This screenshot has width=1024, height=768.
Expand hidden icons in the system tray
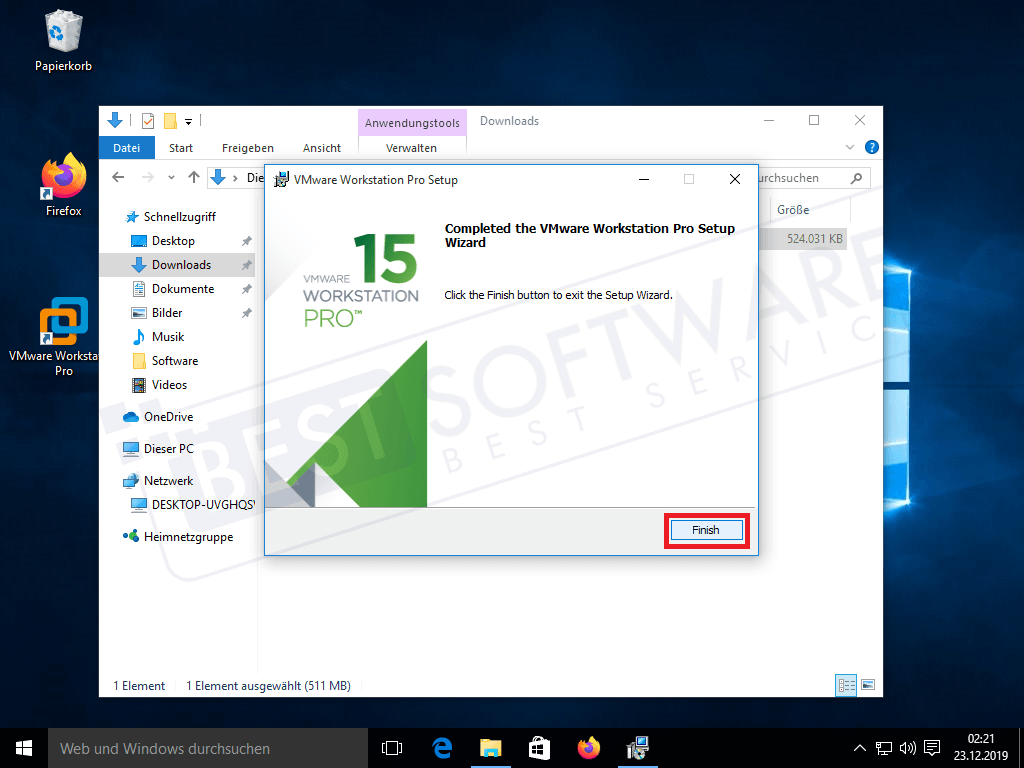(x=860, y=747)
